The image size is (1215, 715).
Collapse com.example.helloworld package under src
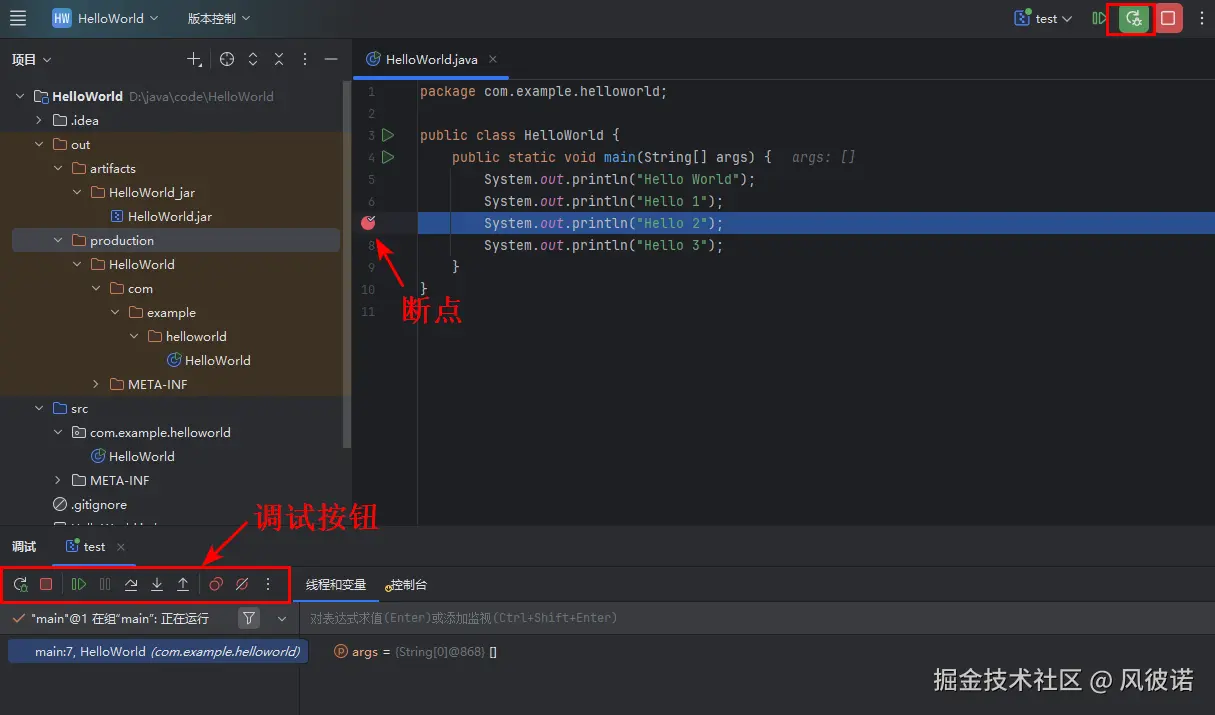59,432
